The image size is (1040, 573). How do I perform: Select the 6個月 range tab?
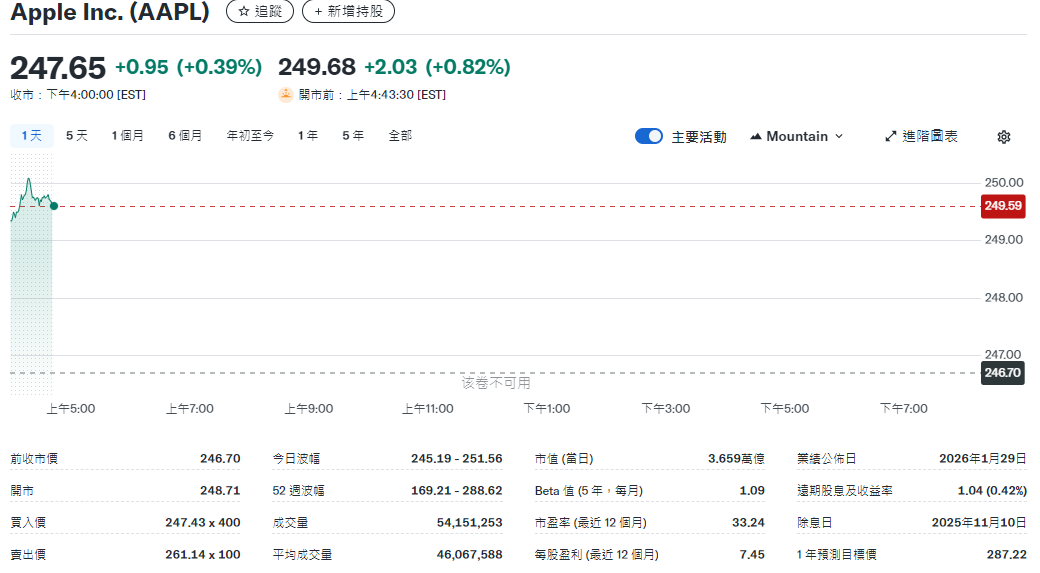184,135
